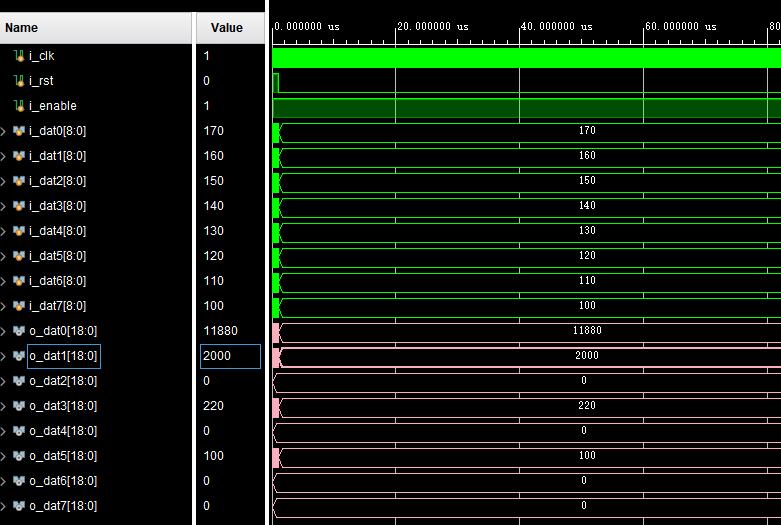Click the value 220 in Value column
This screenshot has width=781, height=525.
pos(213,405)
